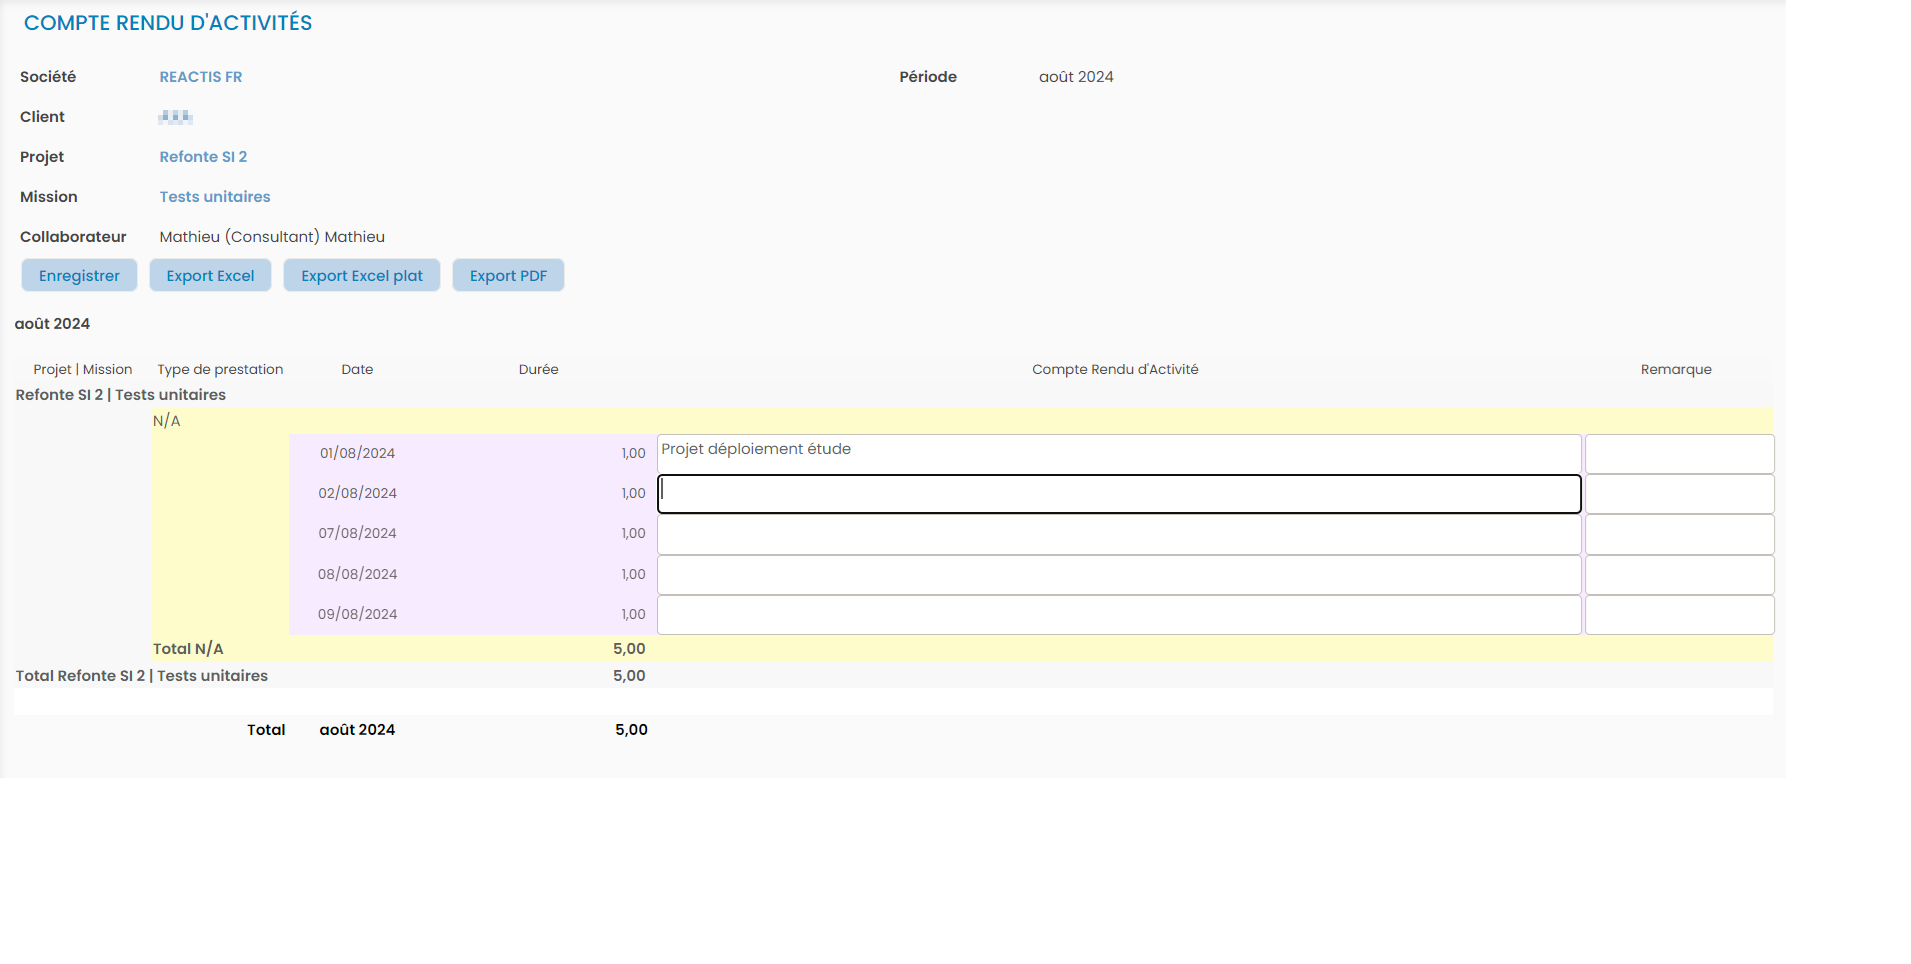Viewport: 1911px width, 964px height.
Task: Click the Enregistrer button
Action: pyautogui.click(x=79, y=276)
